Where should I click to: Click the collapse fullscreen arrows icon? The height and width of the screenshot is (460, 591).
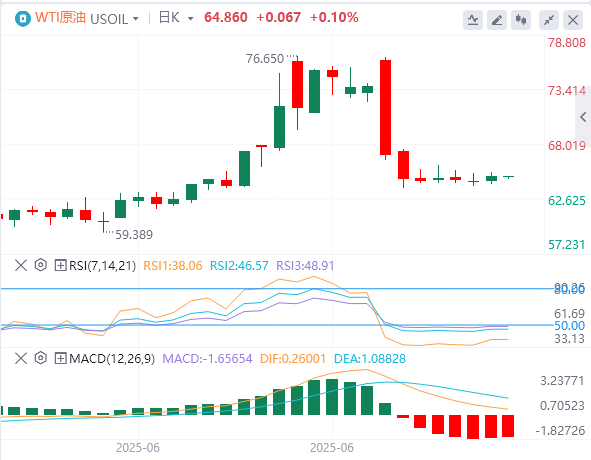pos(549,20)
